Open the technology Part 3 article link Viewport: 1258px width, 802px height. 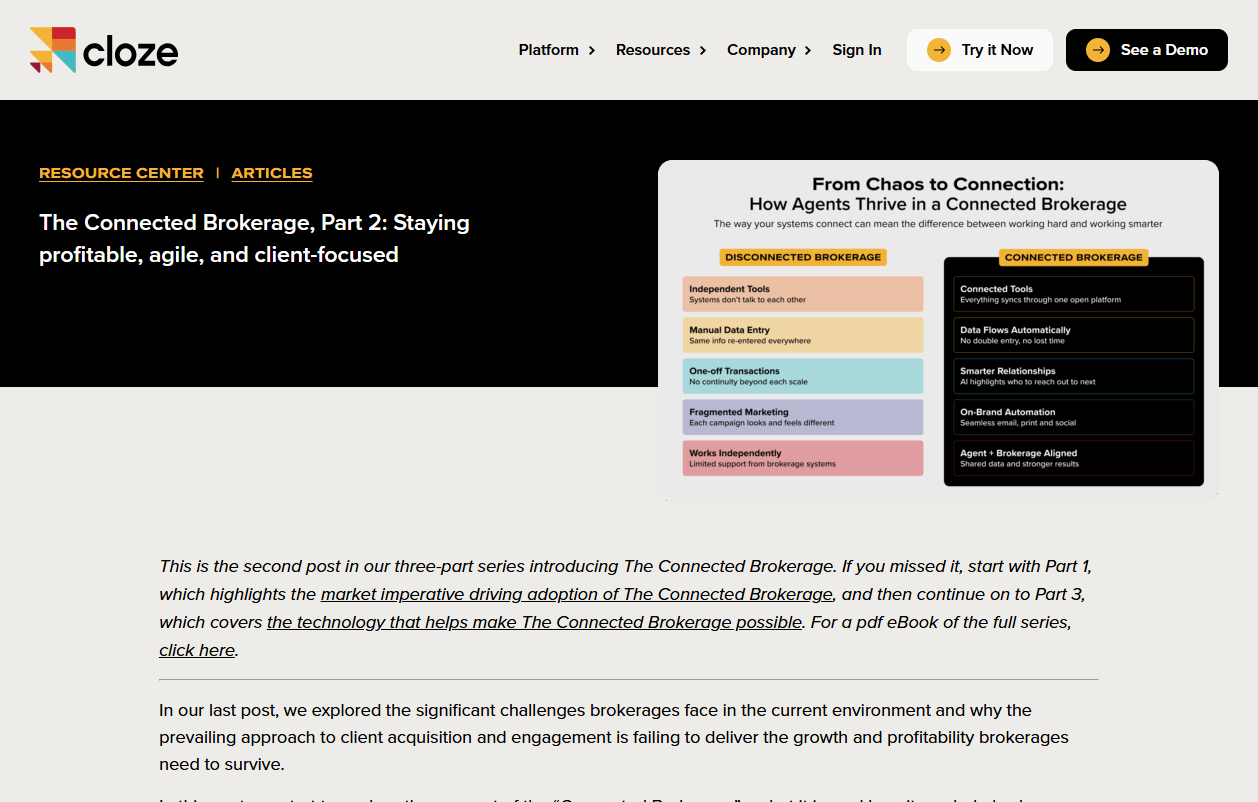(x=535, y=622)
